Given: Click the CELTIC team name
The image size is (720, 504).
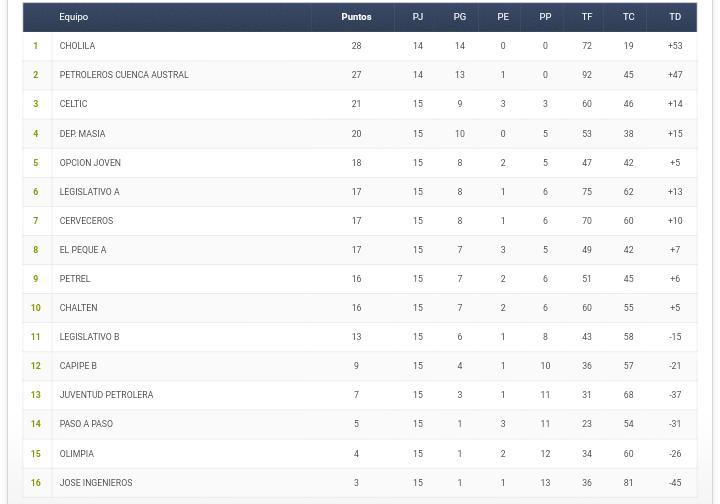Looking at the screenshot, I should coord(73,104).
